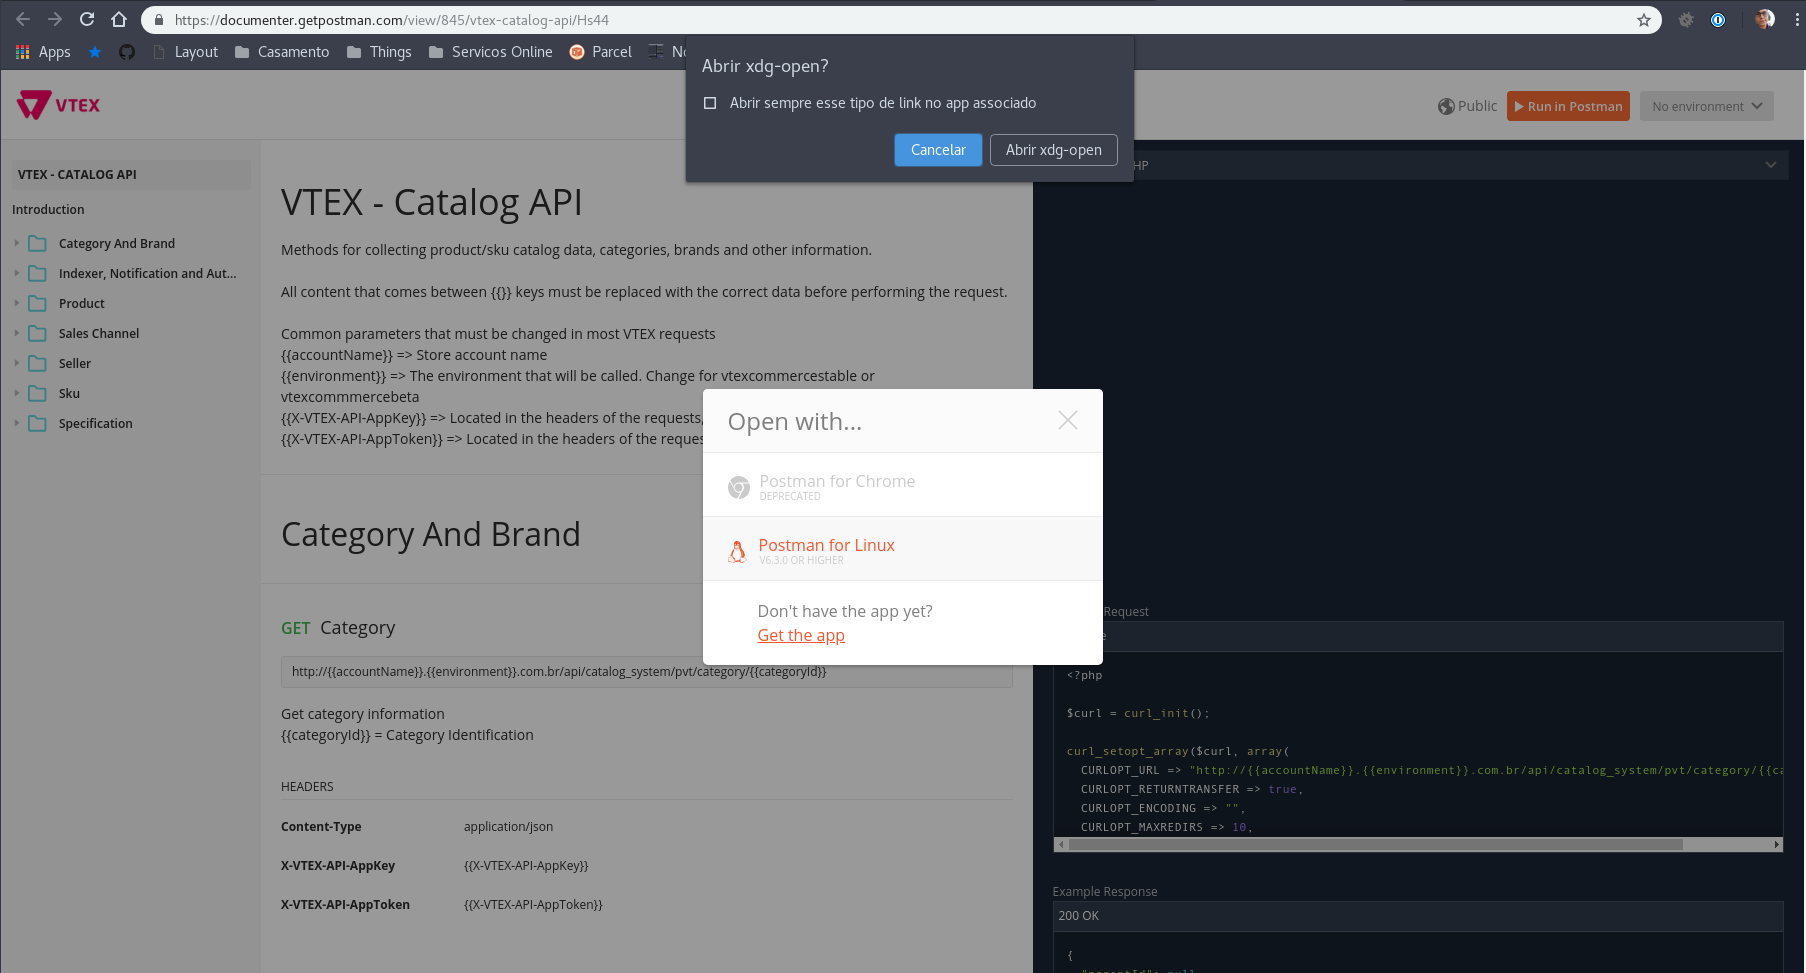Bookmark this page with the star icon
Image resolution: width=1806 pixels, height=973 pixels.
pos(1643,20)
